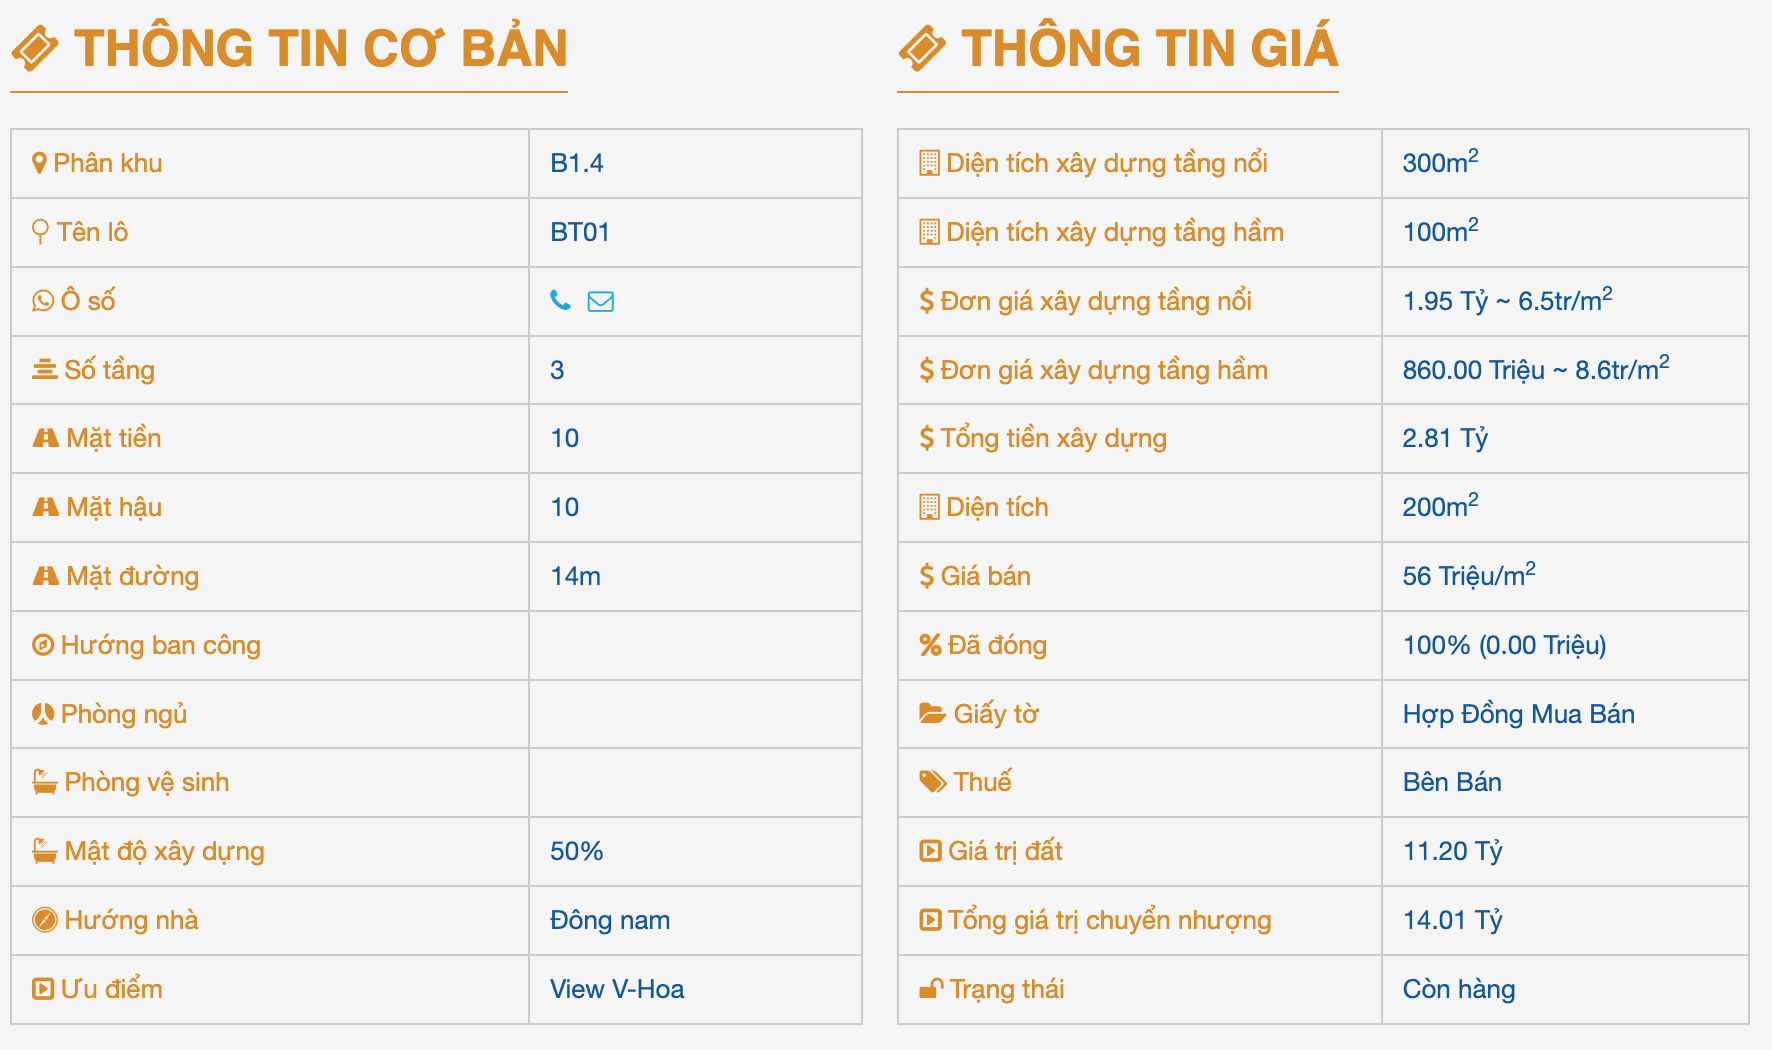Click the road icon beside Mặt tiền
Screen dimensions: 1772x1050
[x=46, y=438]
